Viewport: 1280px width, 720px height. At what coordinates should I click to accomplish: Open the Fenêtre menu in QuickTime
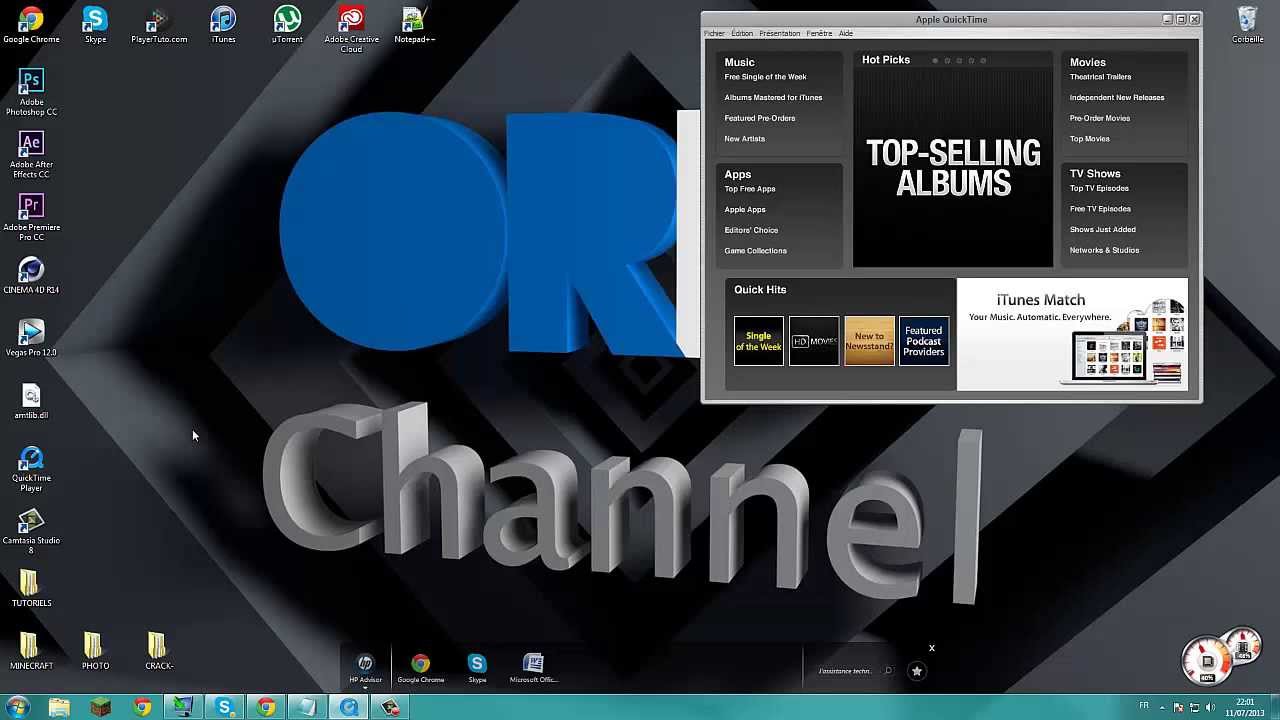pyautogui.click(x=819, y=33)
